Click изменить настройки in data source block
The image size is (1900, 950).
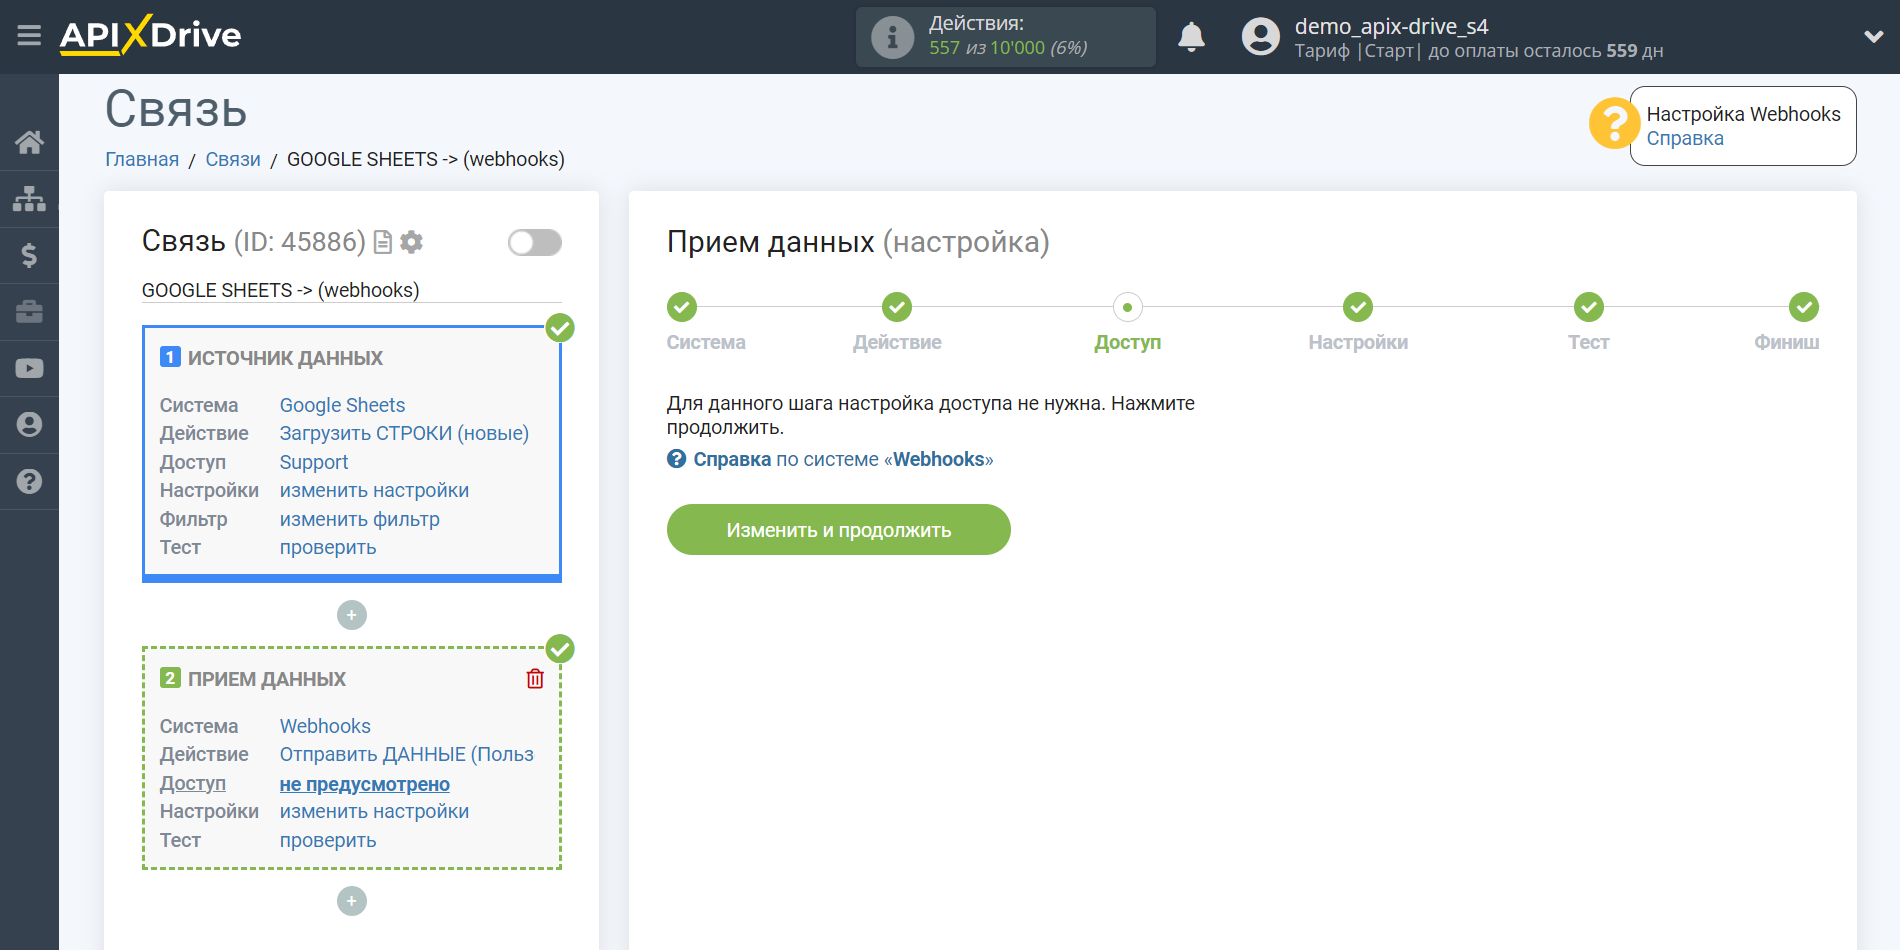click(x=374, y=490)
